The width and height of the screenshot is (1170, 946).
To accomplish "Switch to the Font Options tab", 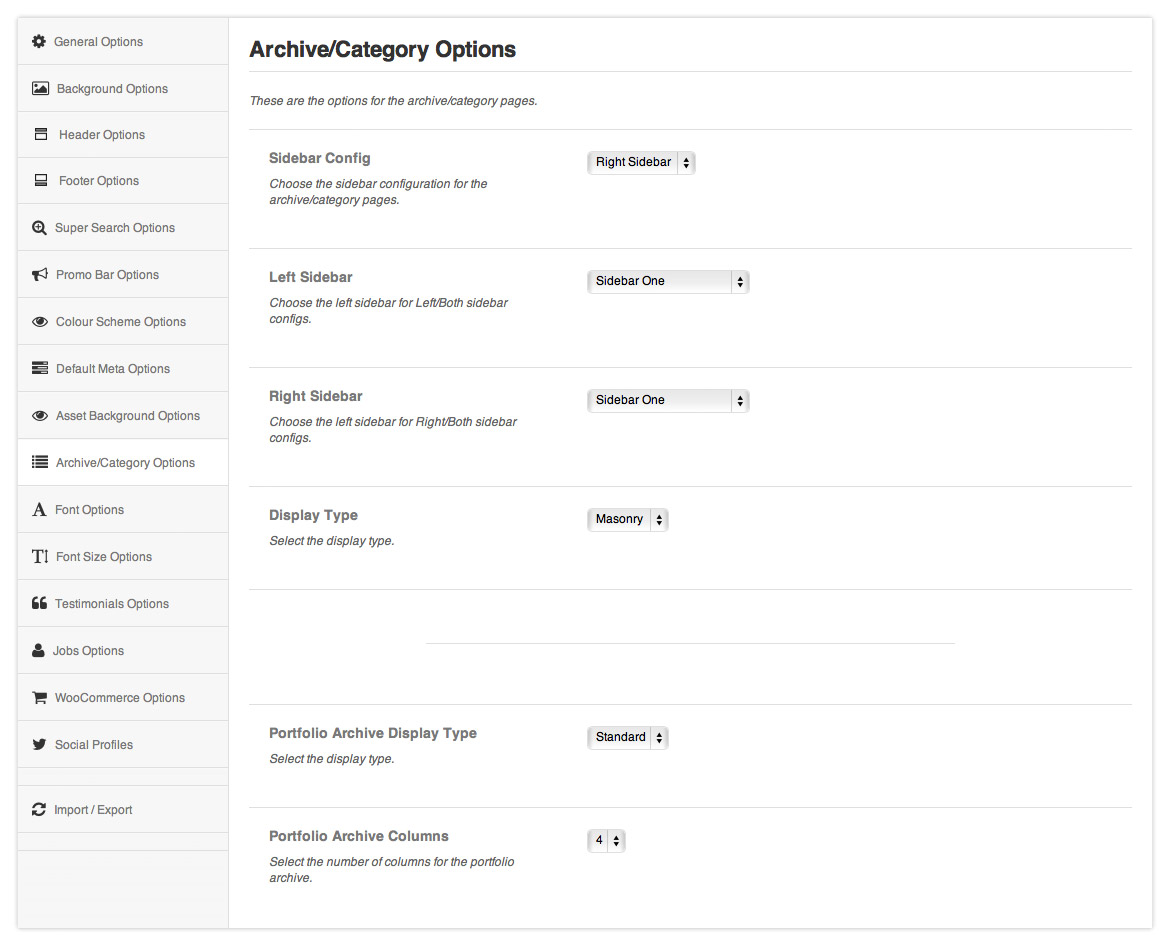I will pyautogui.click(x=89, y=510).
